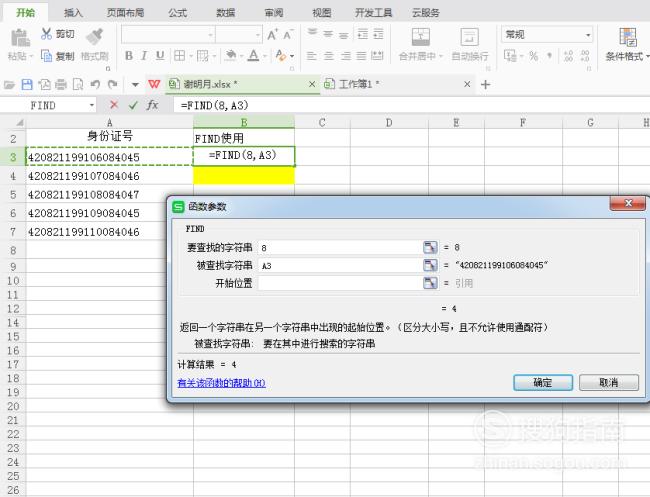Confirm formula with green check icon
Screen dimensions: 650x497
click(133, 105)
